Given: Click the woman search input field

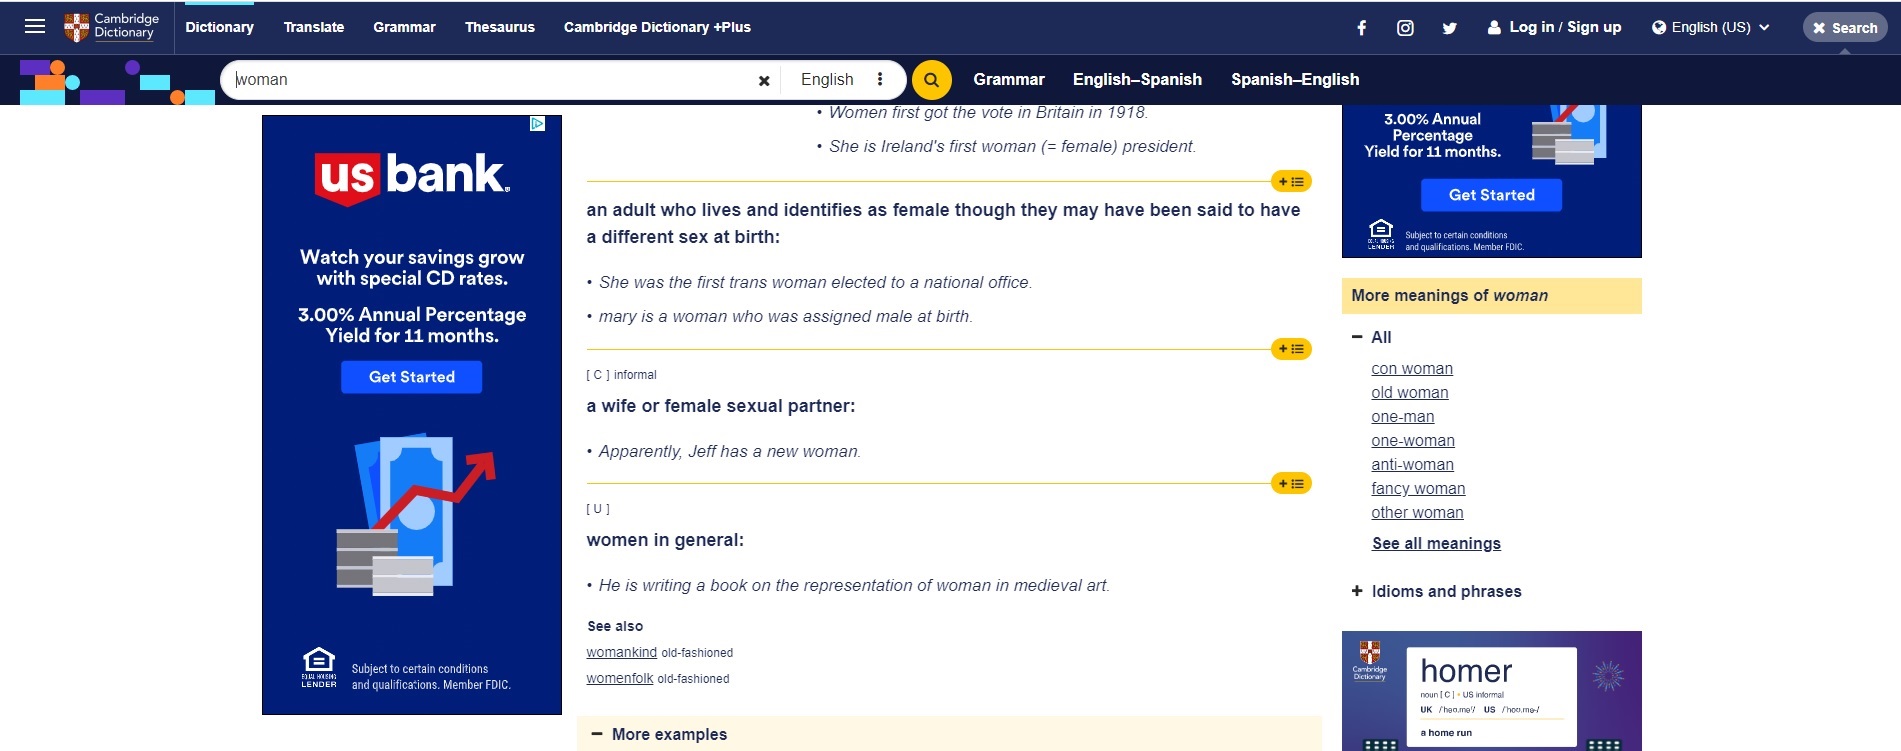Looking at the screenshot, I should click(490, 80).
